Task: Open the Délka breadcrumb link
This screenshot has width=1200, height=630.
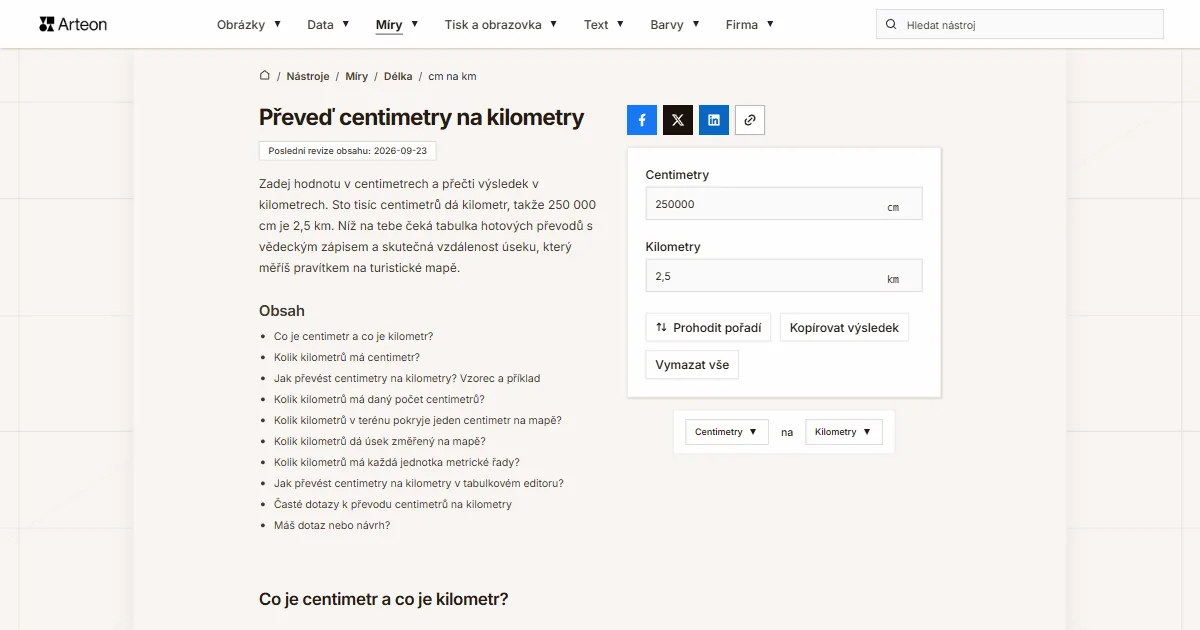Action: (398, 76)
